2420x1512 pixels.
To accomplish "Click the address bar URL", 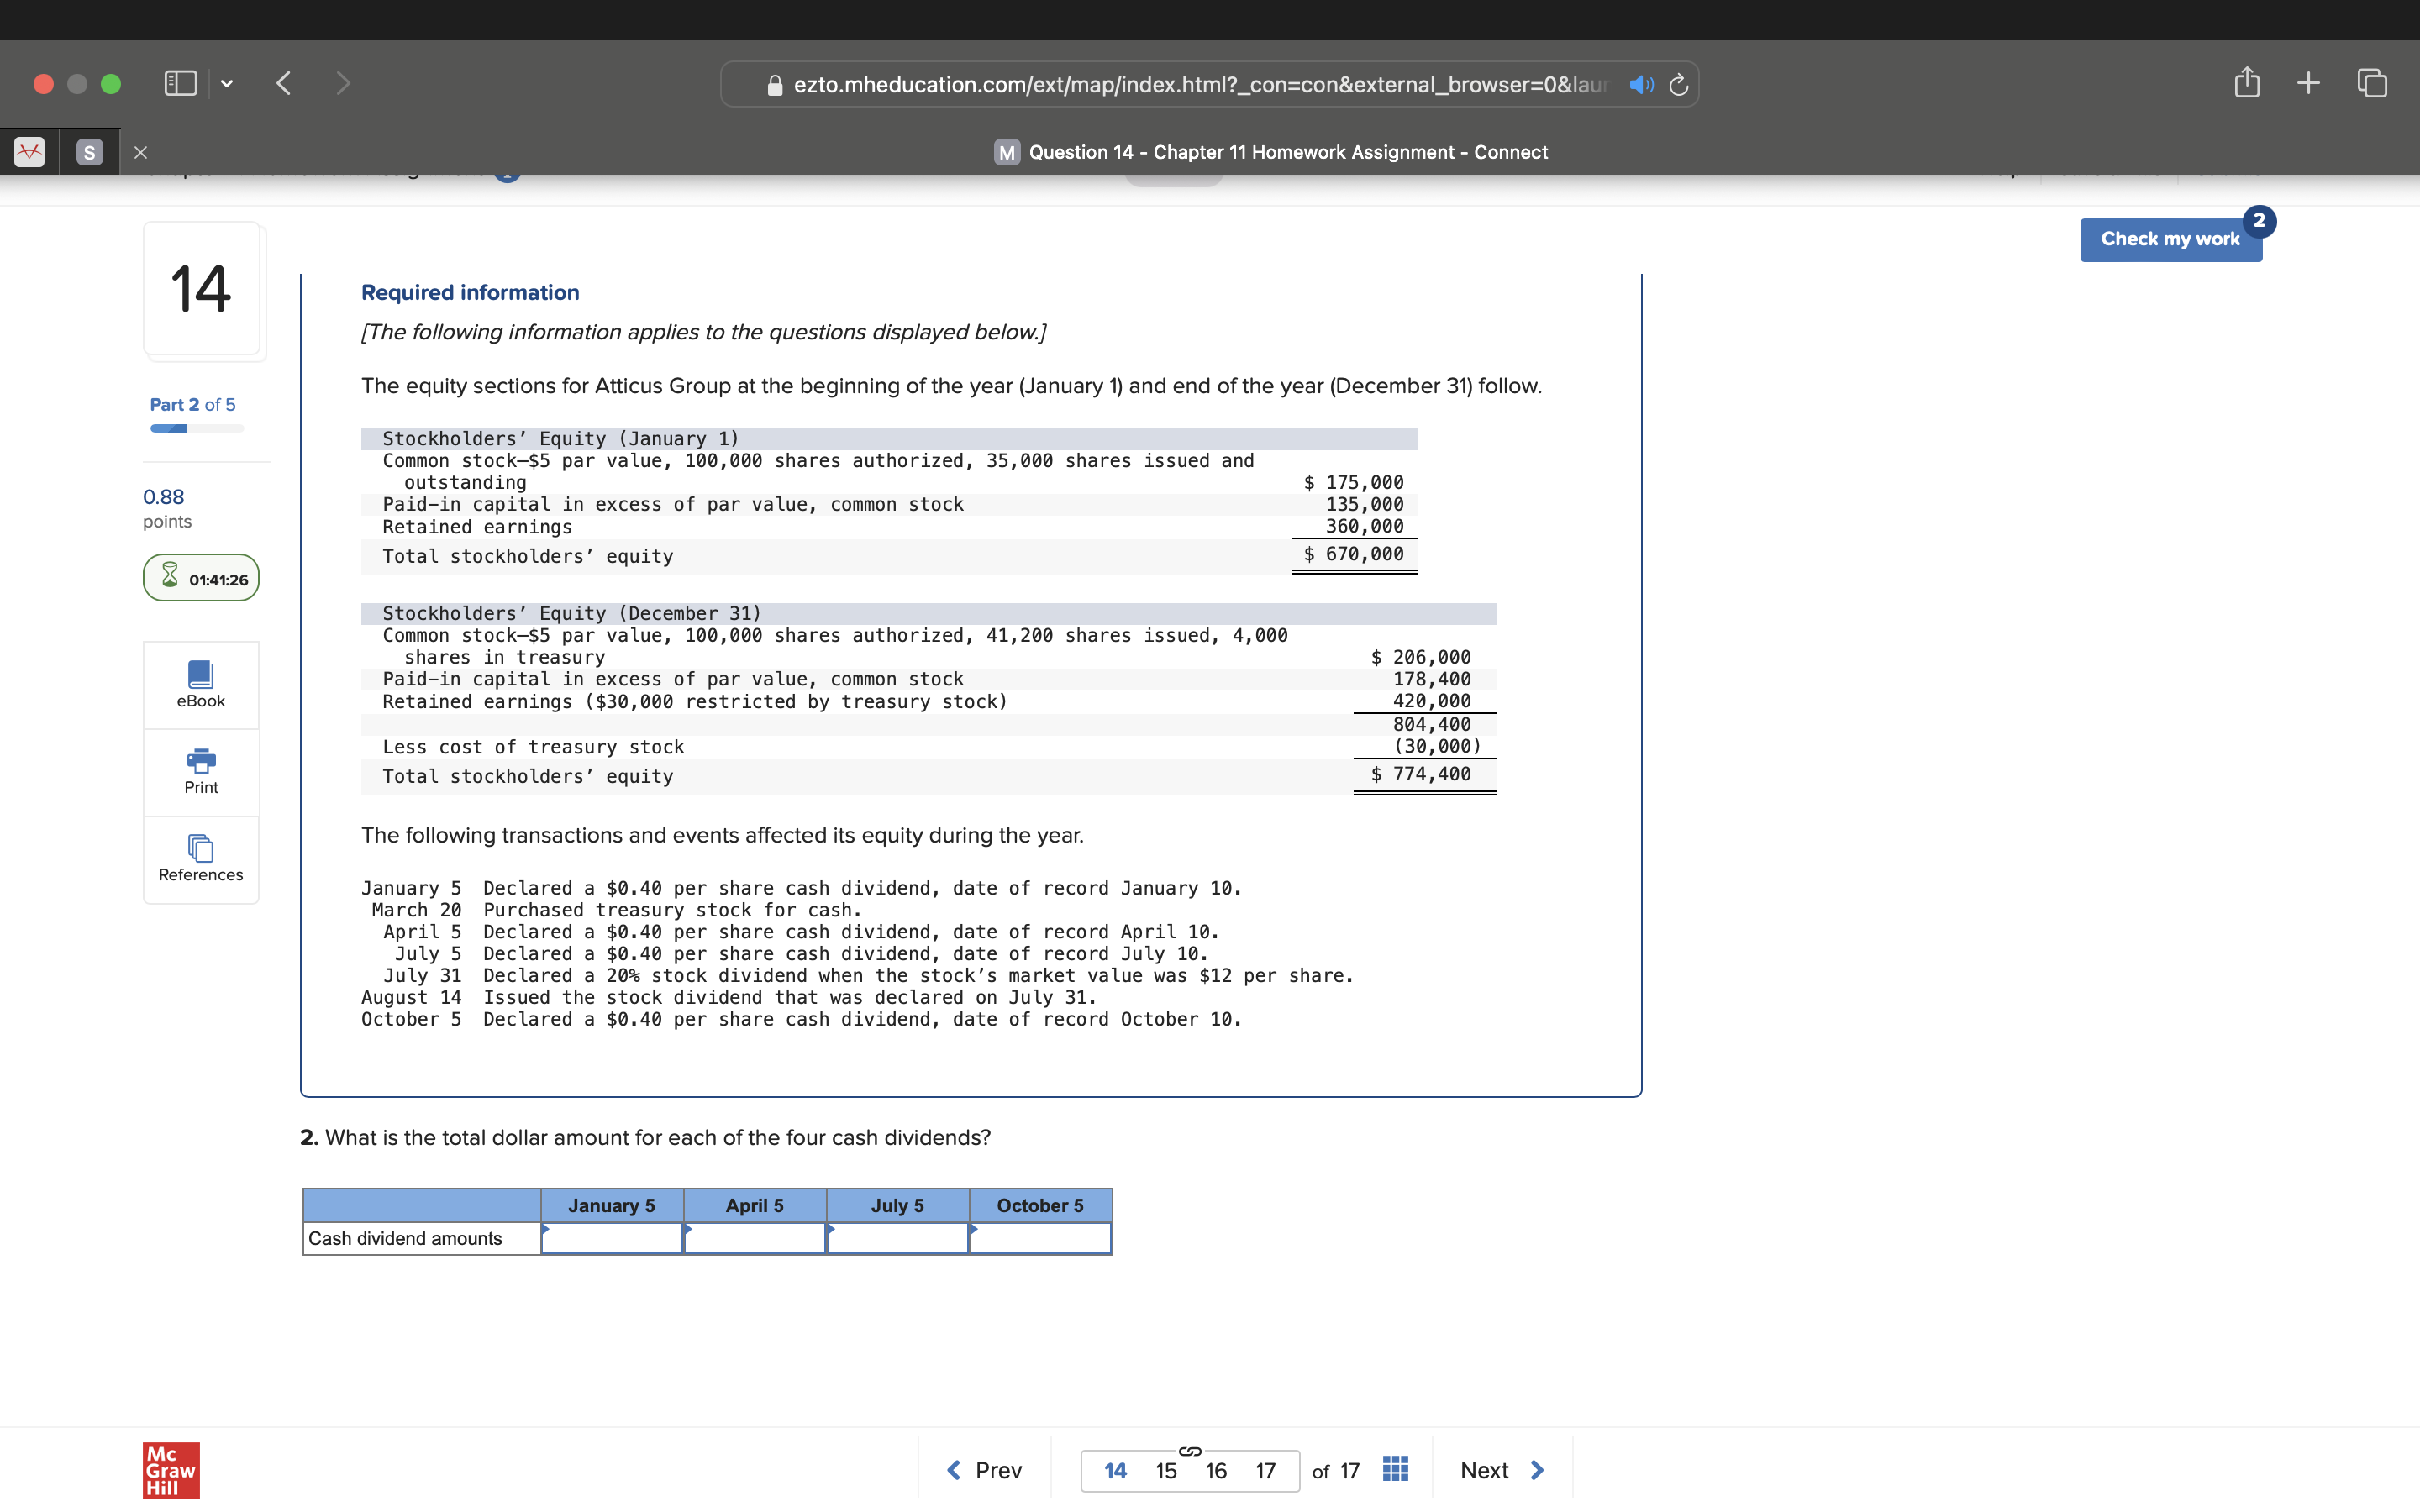I will 1198,85.
